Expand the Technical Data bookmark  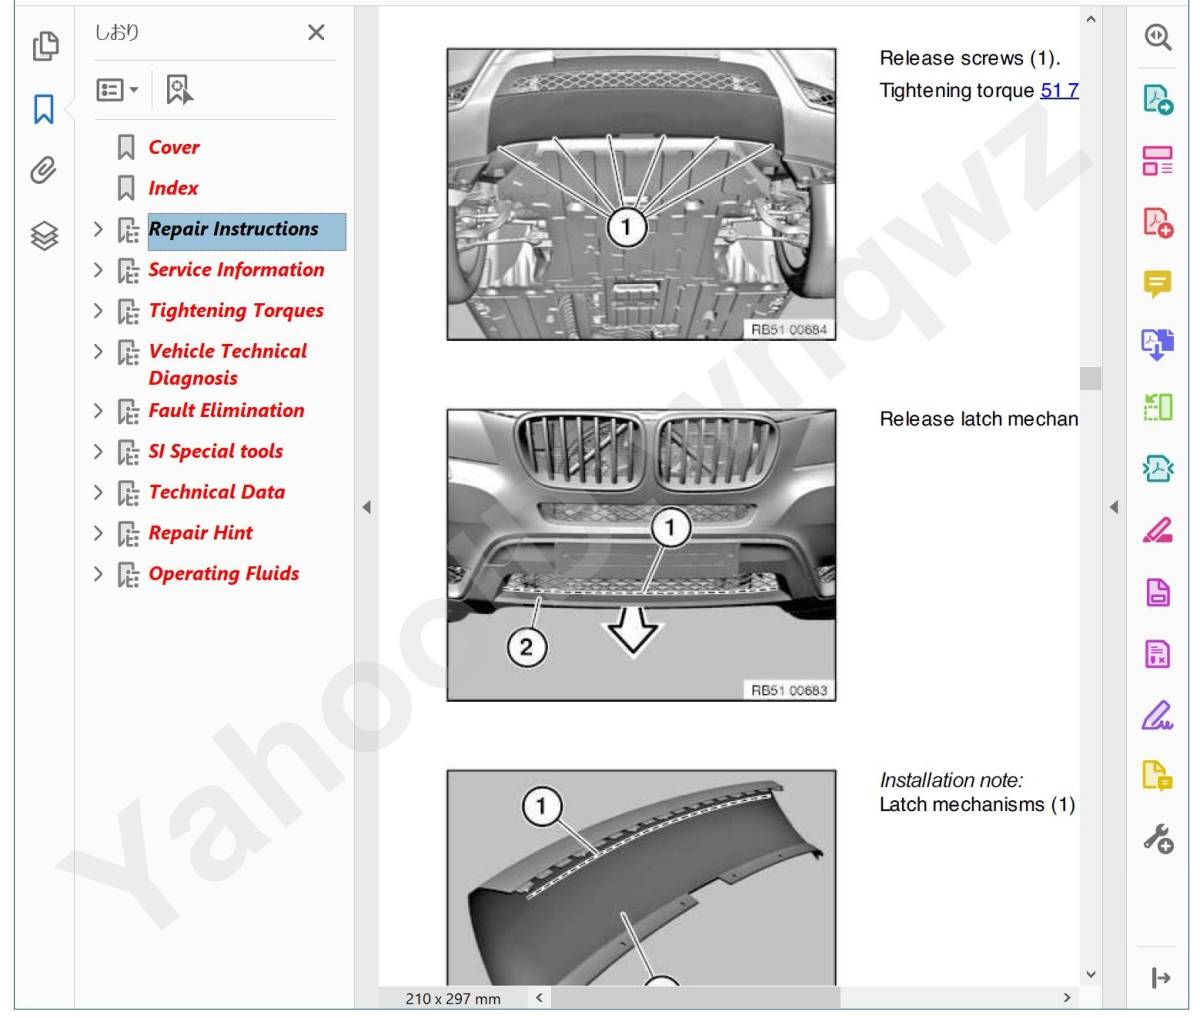(98, 492)
